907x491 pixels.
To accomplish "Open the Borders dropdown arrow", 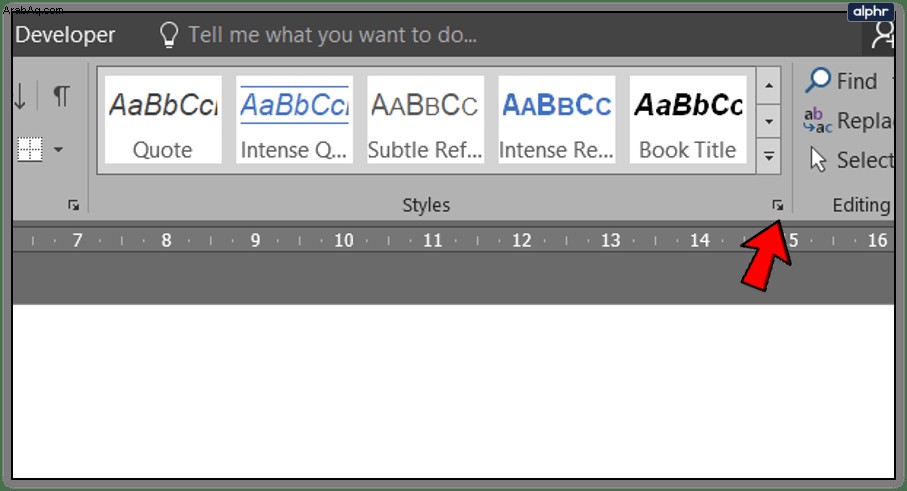I will 58,149.
